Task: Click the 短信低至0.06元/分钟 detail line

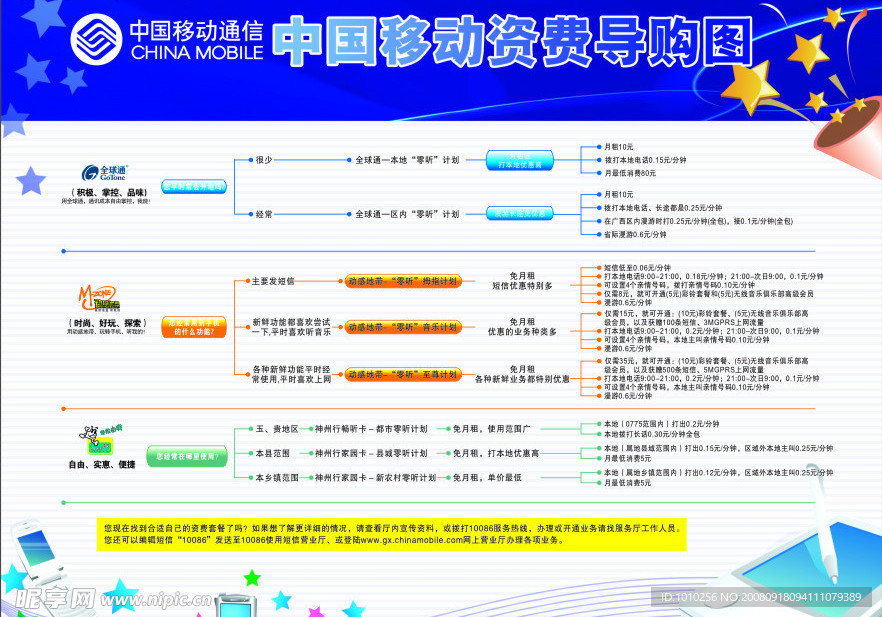Action: click(637, 268)
